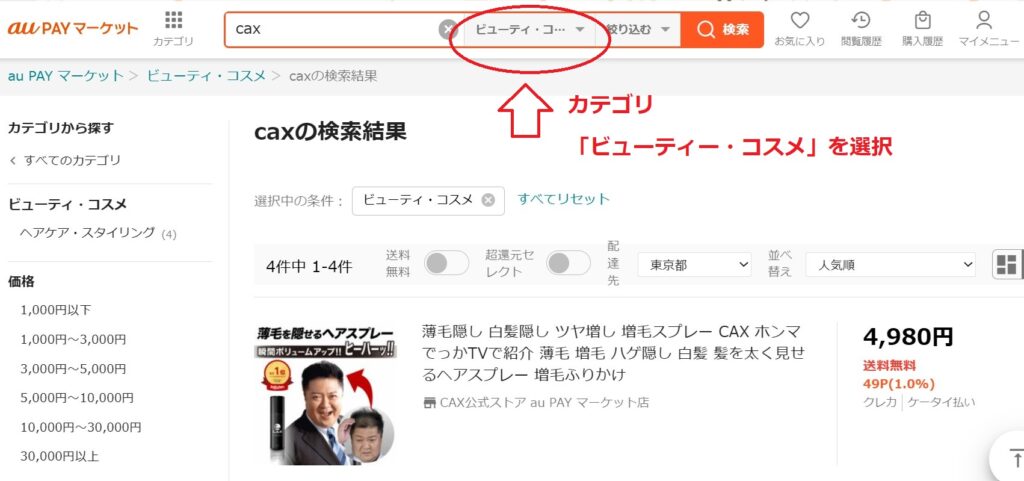1024x481 pixels.
Task: Click the orange 検索 button
Action: click(x=722, y=29)
